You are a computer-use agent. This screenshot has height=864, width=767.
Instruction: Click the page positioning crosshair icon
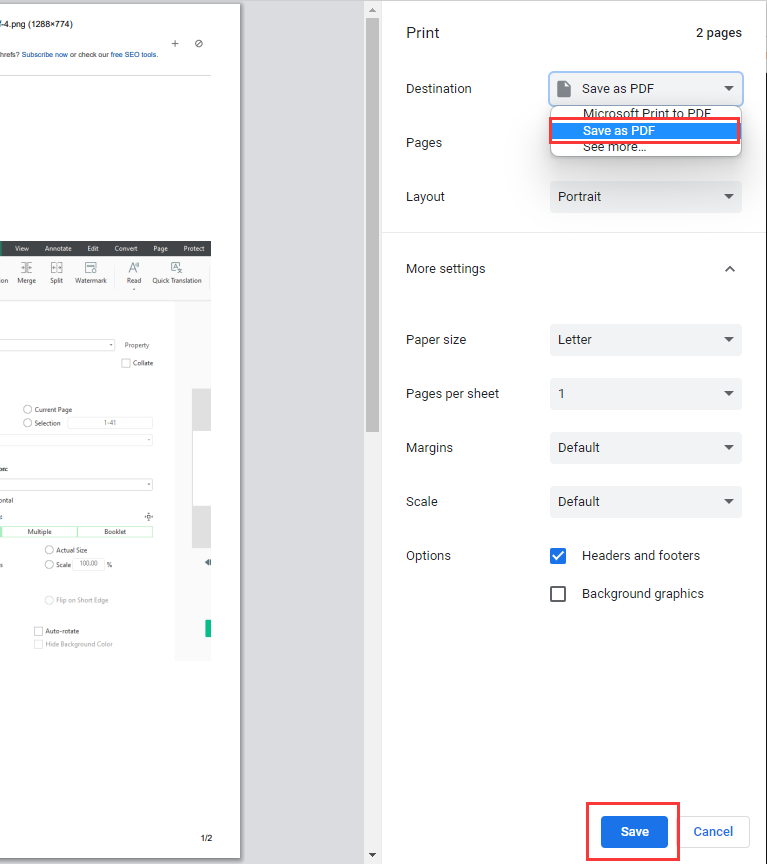pyautogui.click(x=148, y=517)
